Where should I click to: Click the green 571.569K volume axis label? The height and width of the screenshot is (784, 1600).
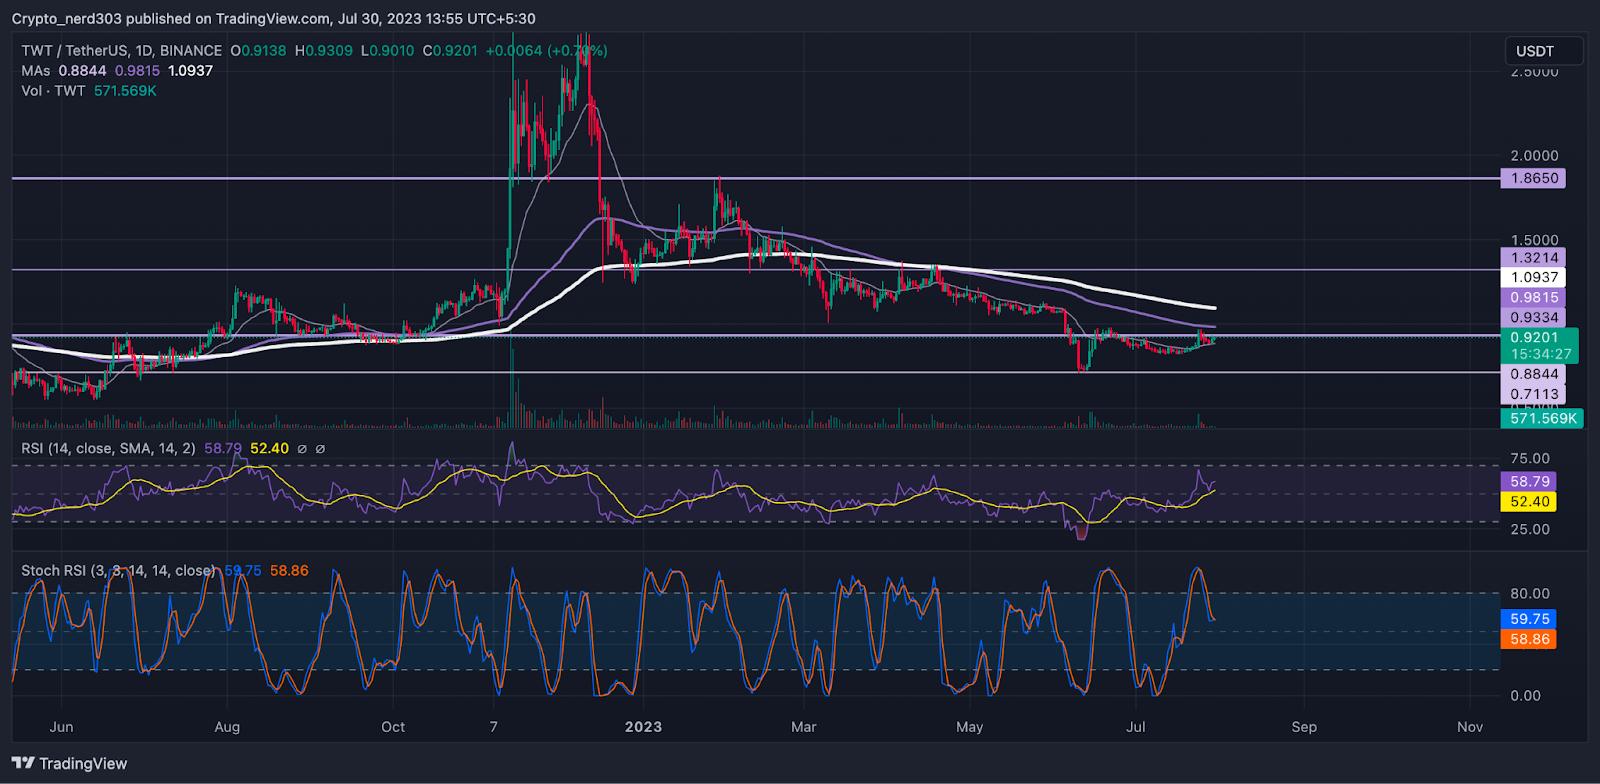pyautogui.click(x=1542, y=418)
